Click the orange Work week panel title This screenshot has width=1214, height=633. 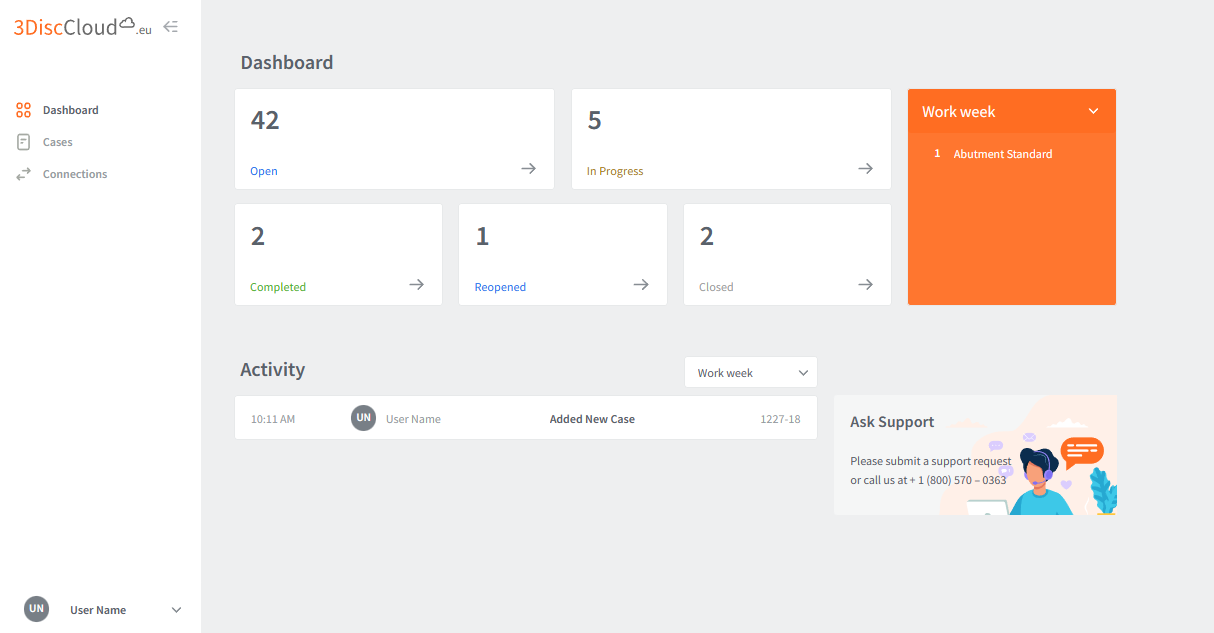[x=959, y=112]
